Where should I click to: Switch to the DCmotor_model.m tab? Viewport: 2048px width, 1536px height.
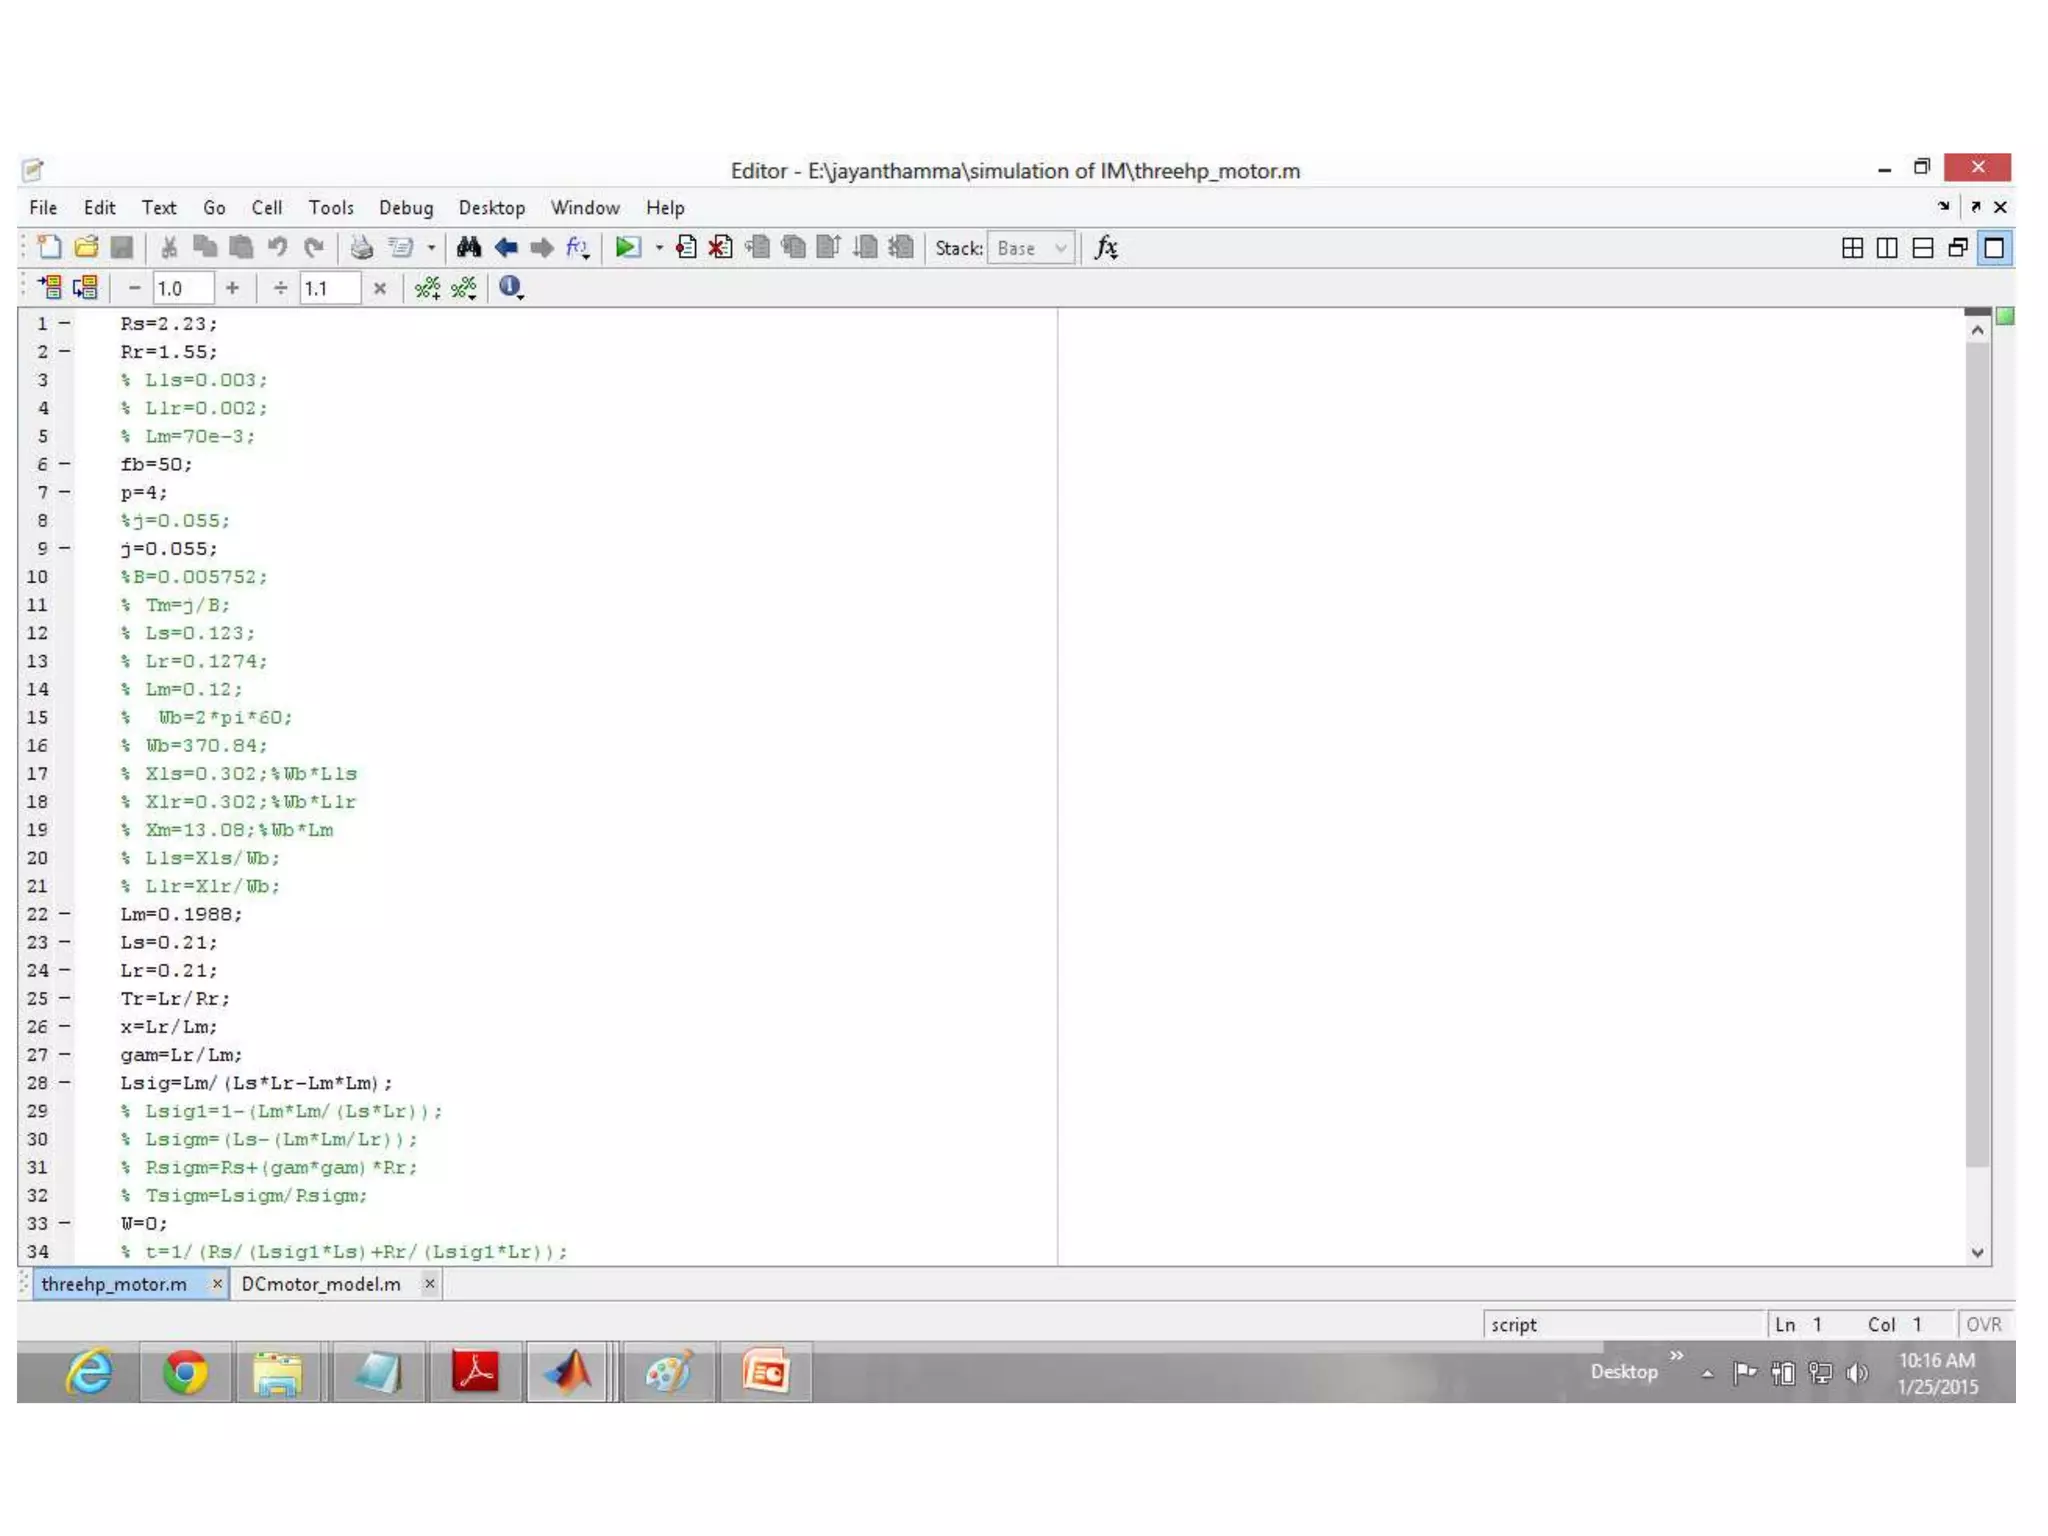tap(321, 1284)
